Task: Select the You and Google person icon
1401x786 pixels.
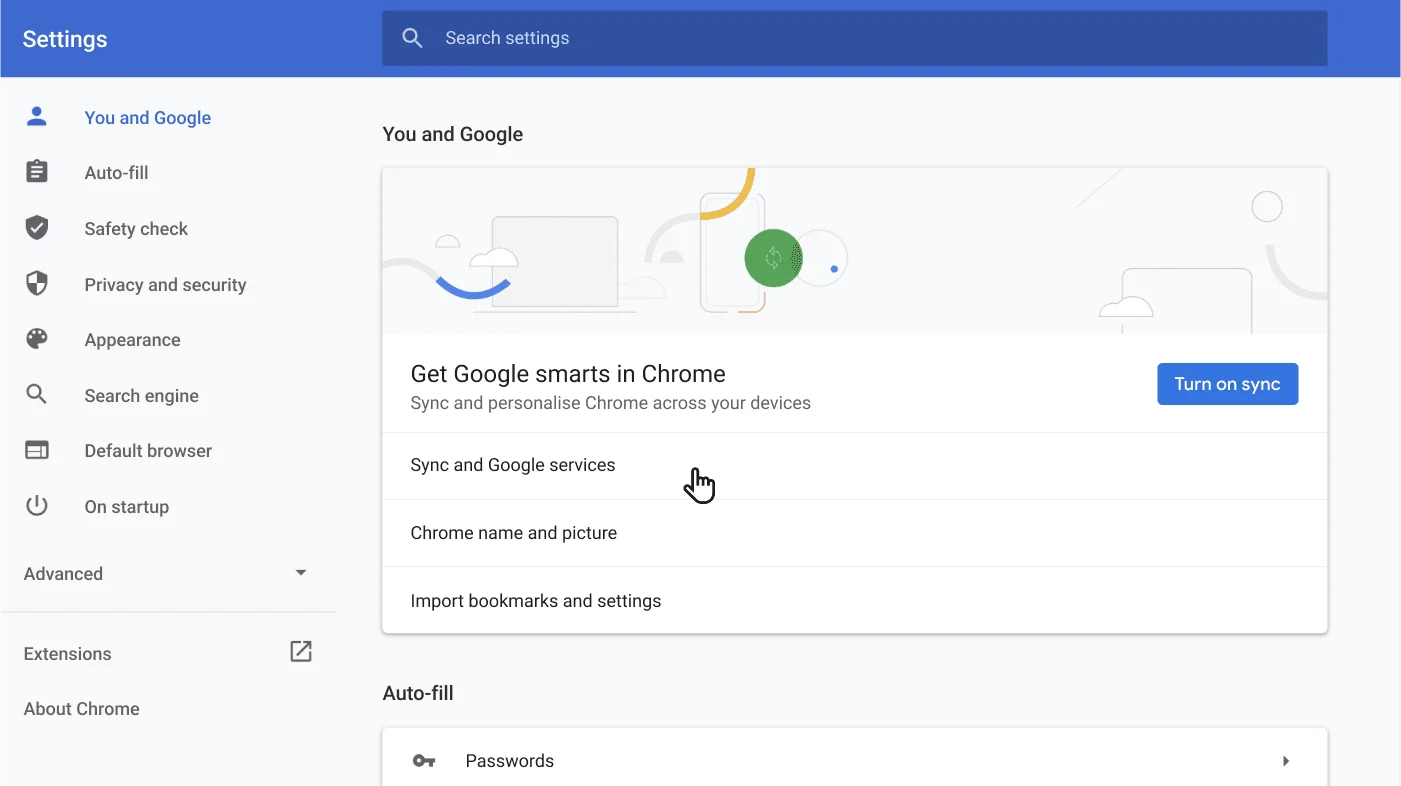Action: coord(36,115)
